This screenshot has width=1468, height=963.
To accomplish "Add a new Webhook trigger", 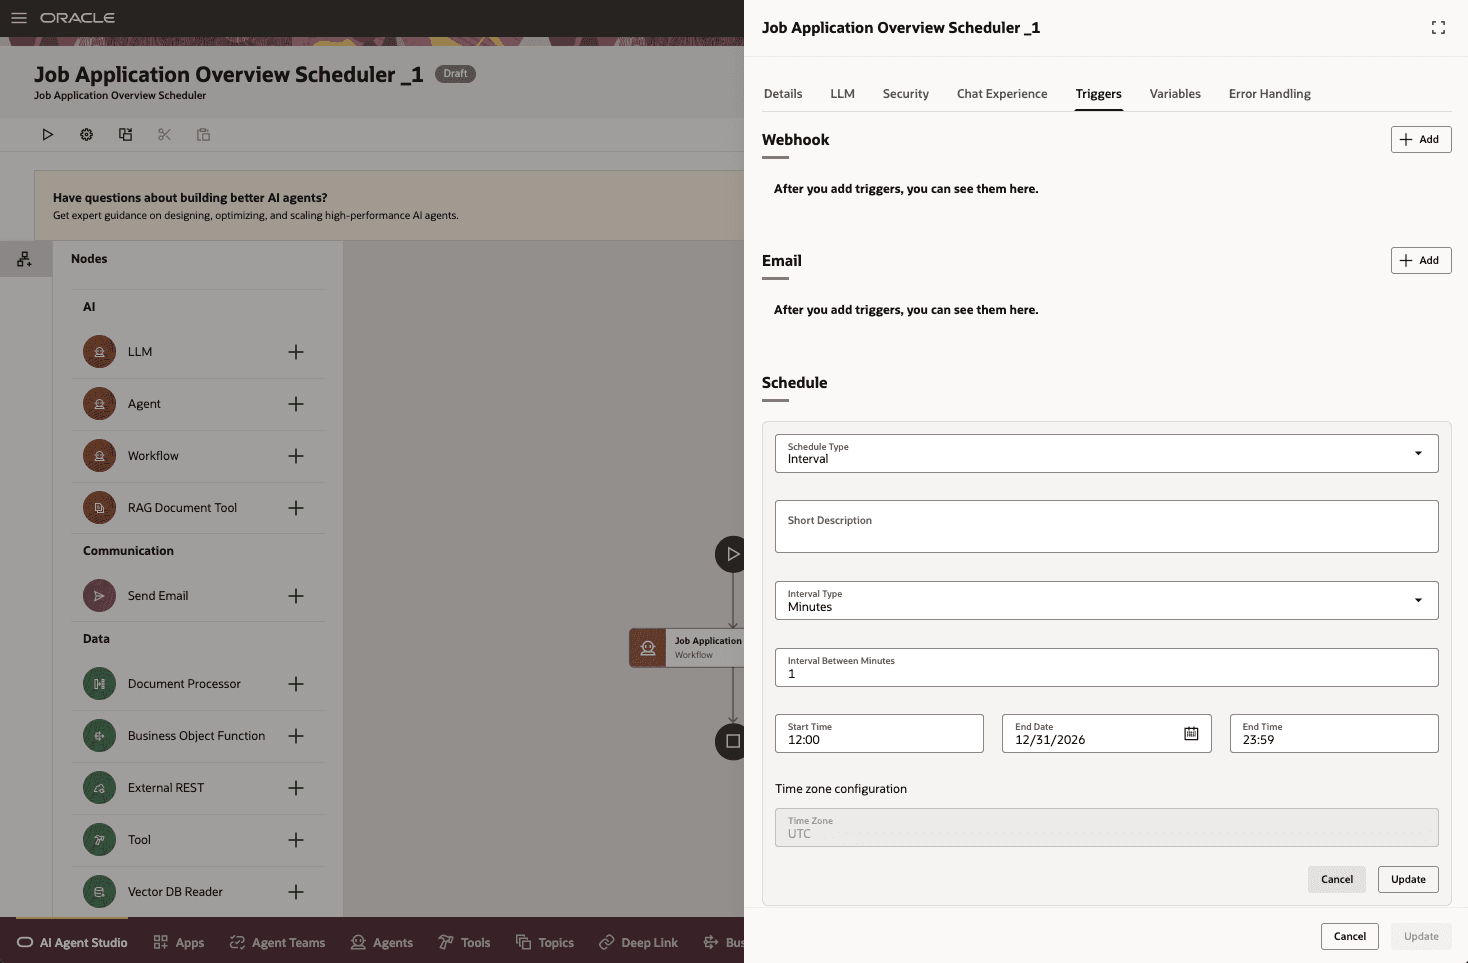I will coord(1420,139).
